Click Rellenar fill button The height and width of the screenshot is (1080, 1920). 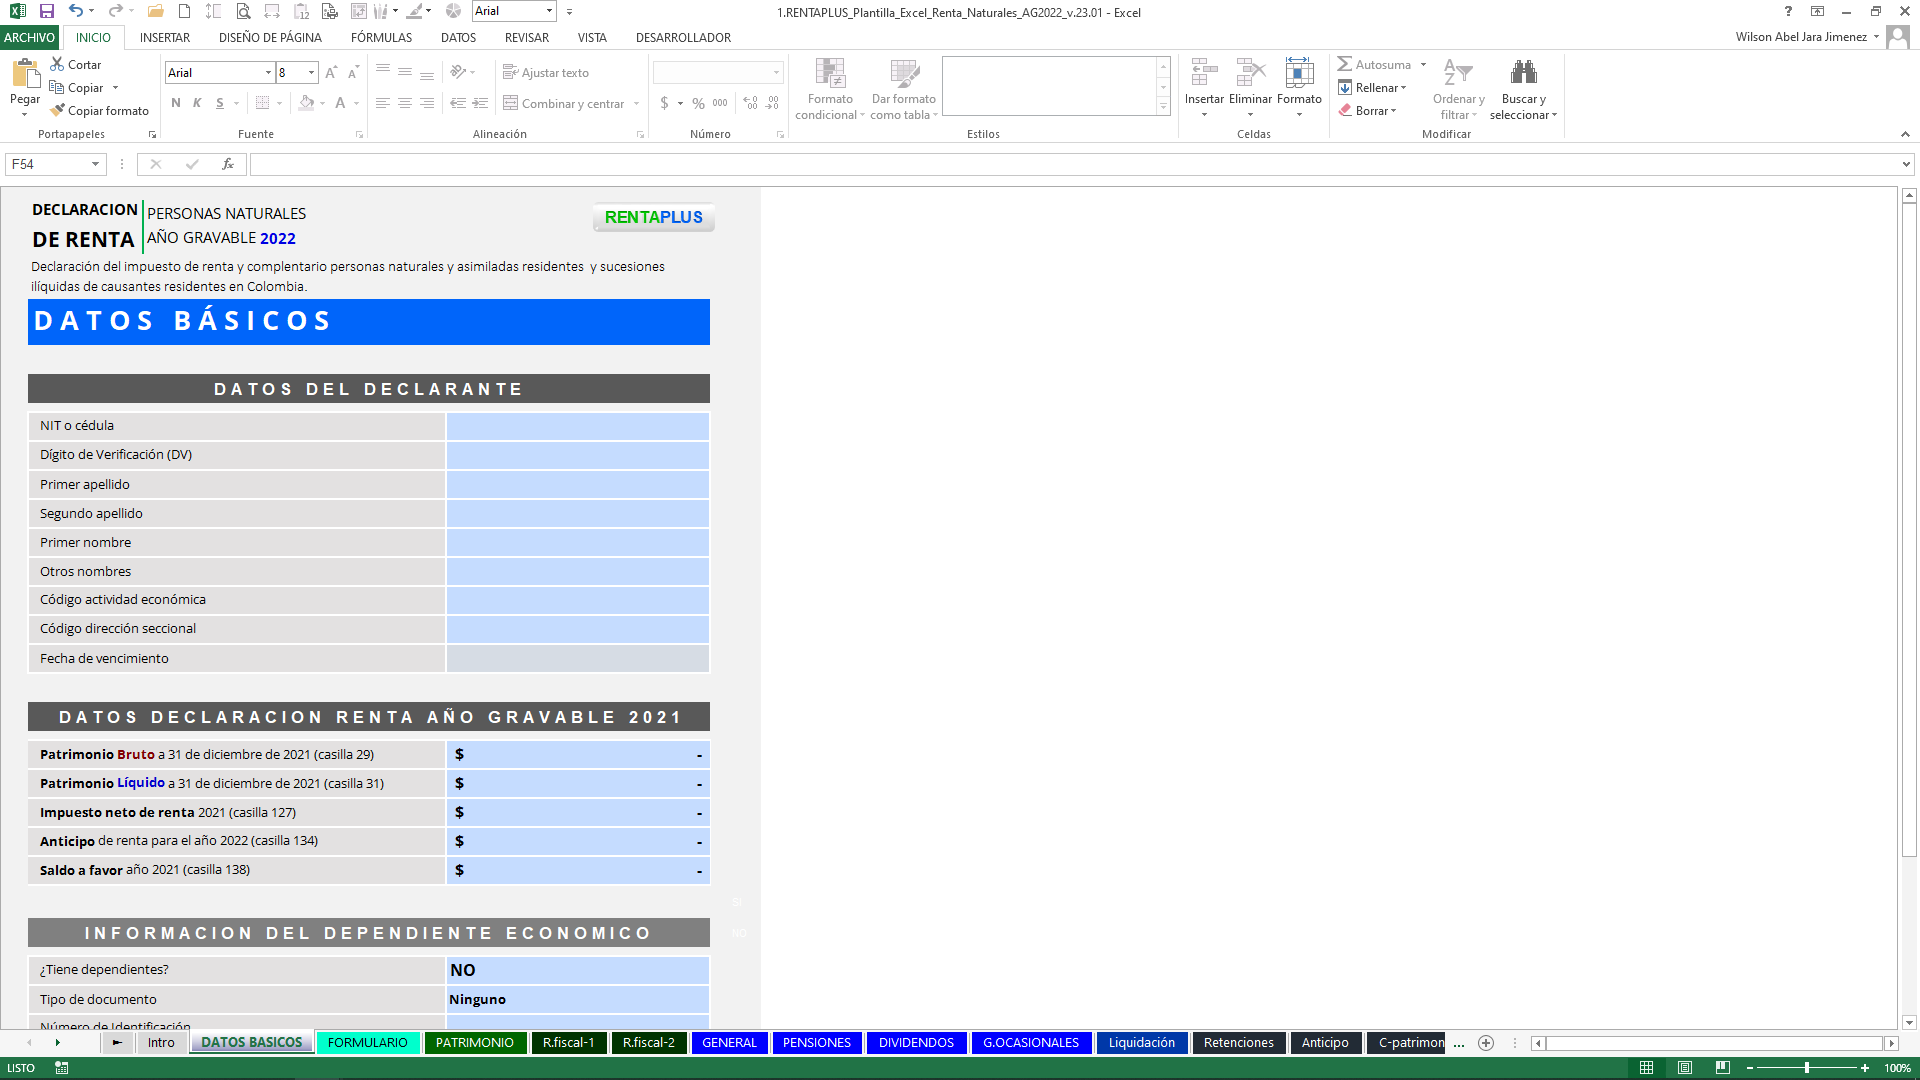coord(1372,88)
